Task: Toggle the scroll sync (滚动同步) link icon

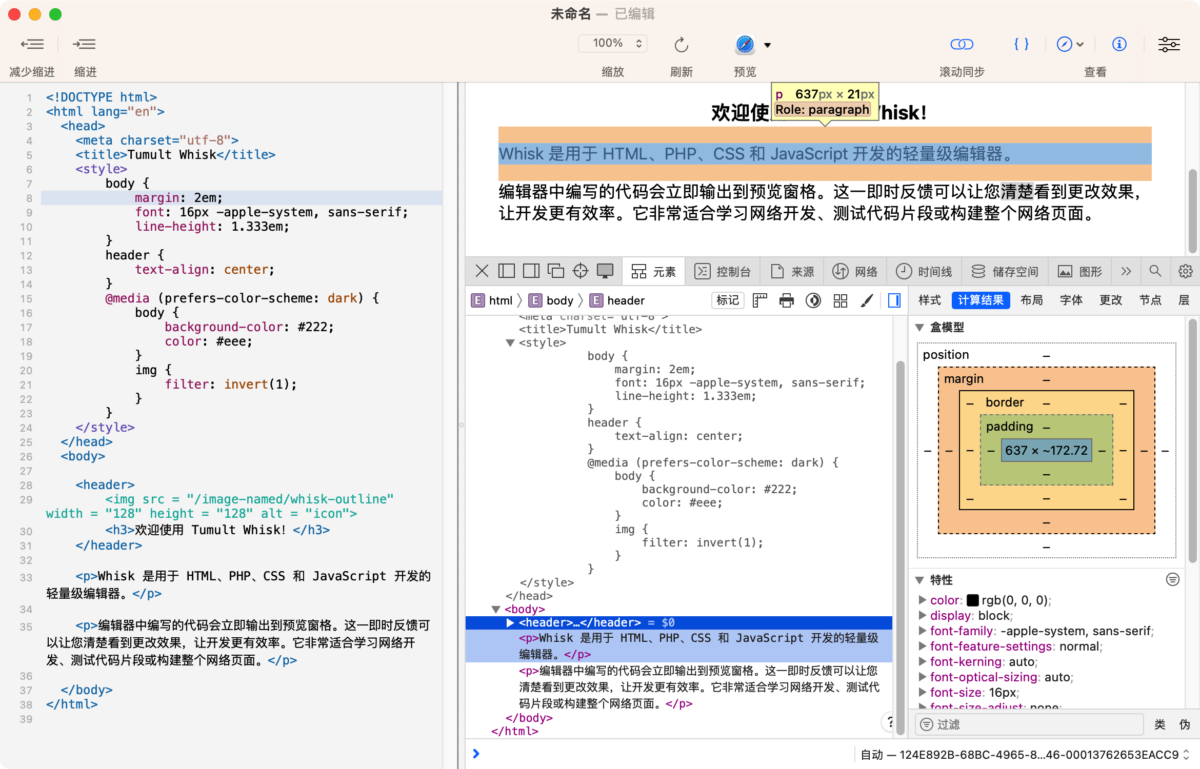Action: point(962,44)
